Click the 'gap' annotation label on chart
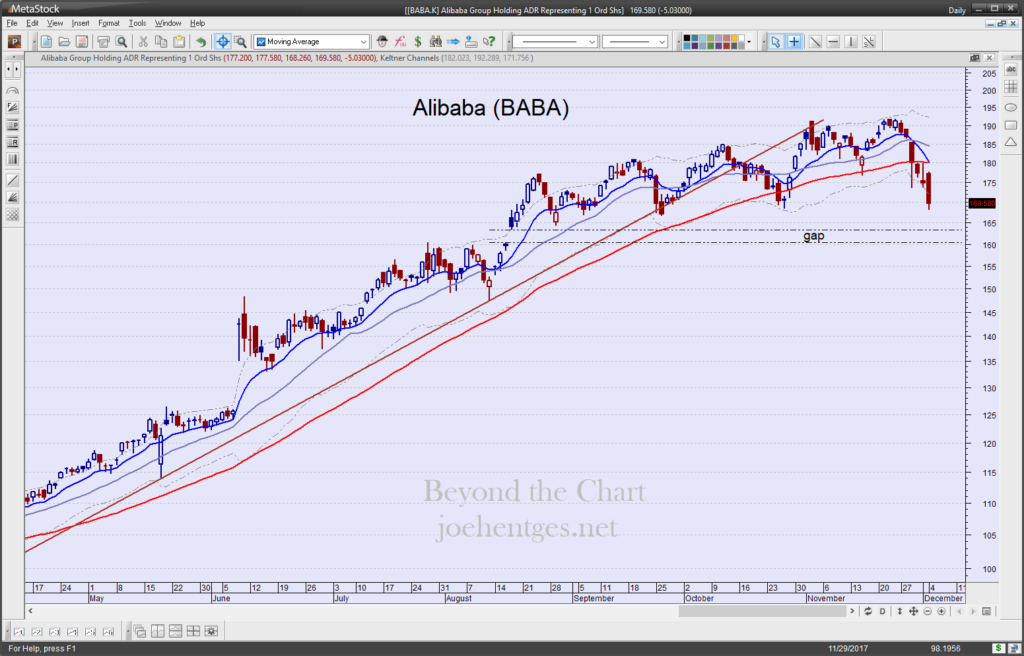The height and width of the screenshot is (656, 1024). (x=814, y=235)
